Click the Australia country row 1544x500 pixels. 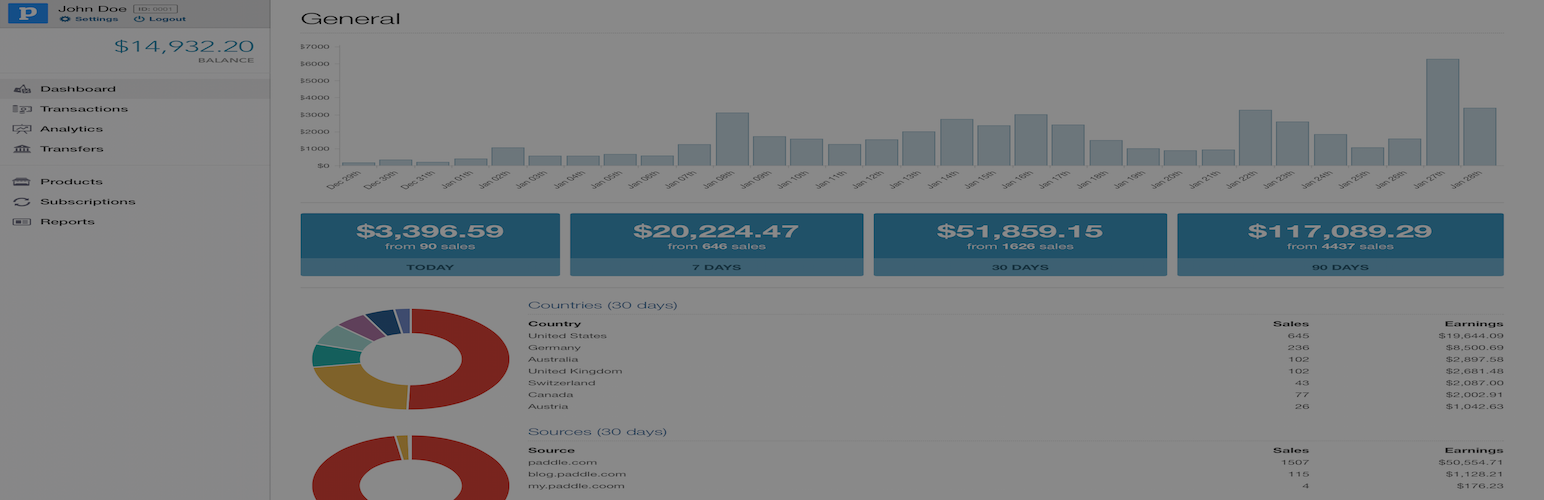1015,360
